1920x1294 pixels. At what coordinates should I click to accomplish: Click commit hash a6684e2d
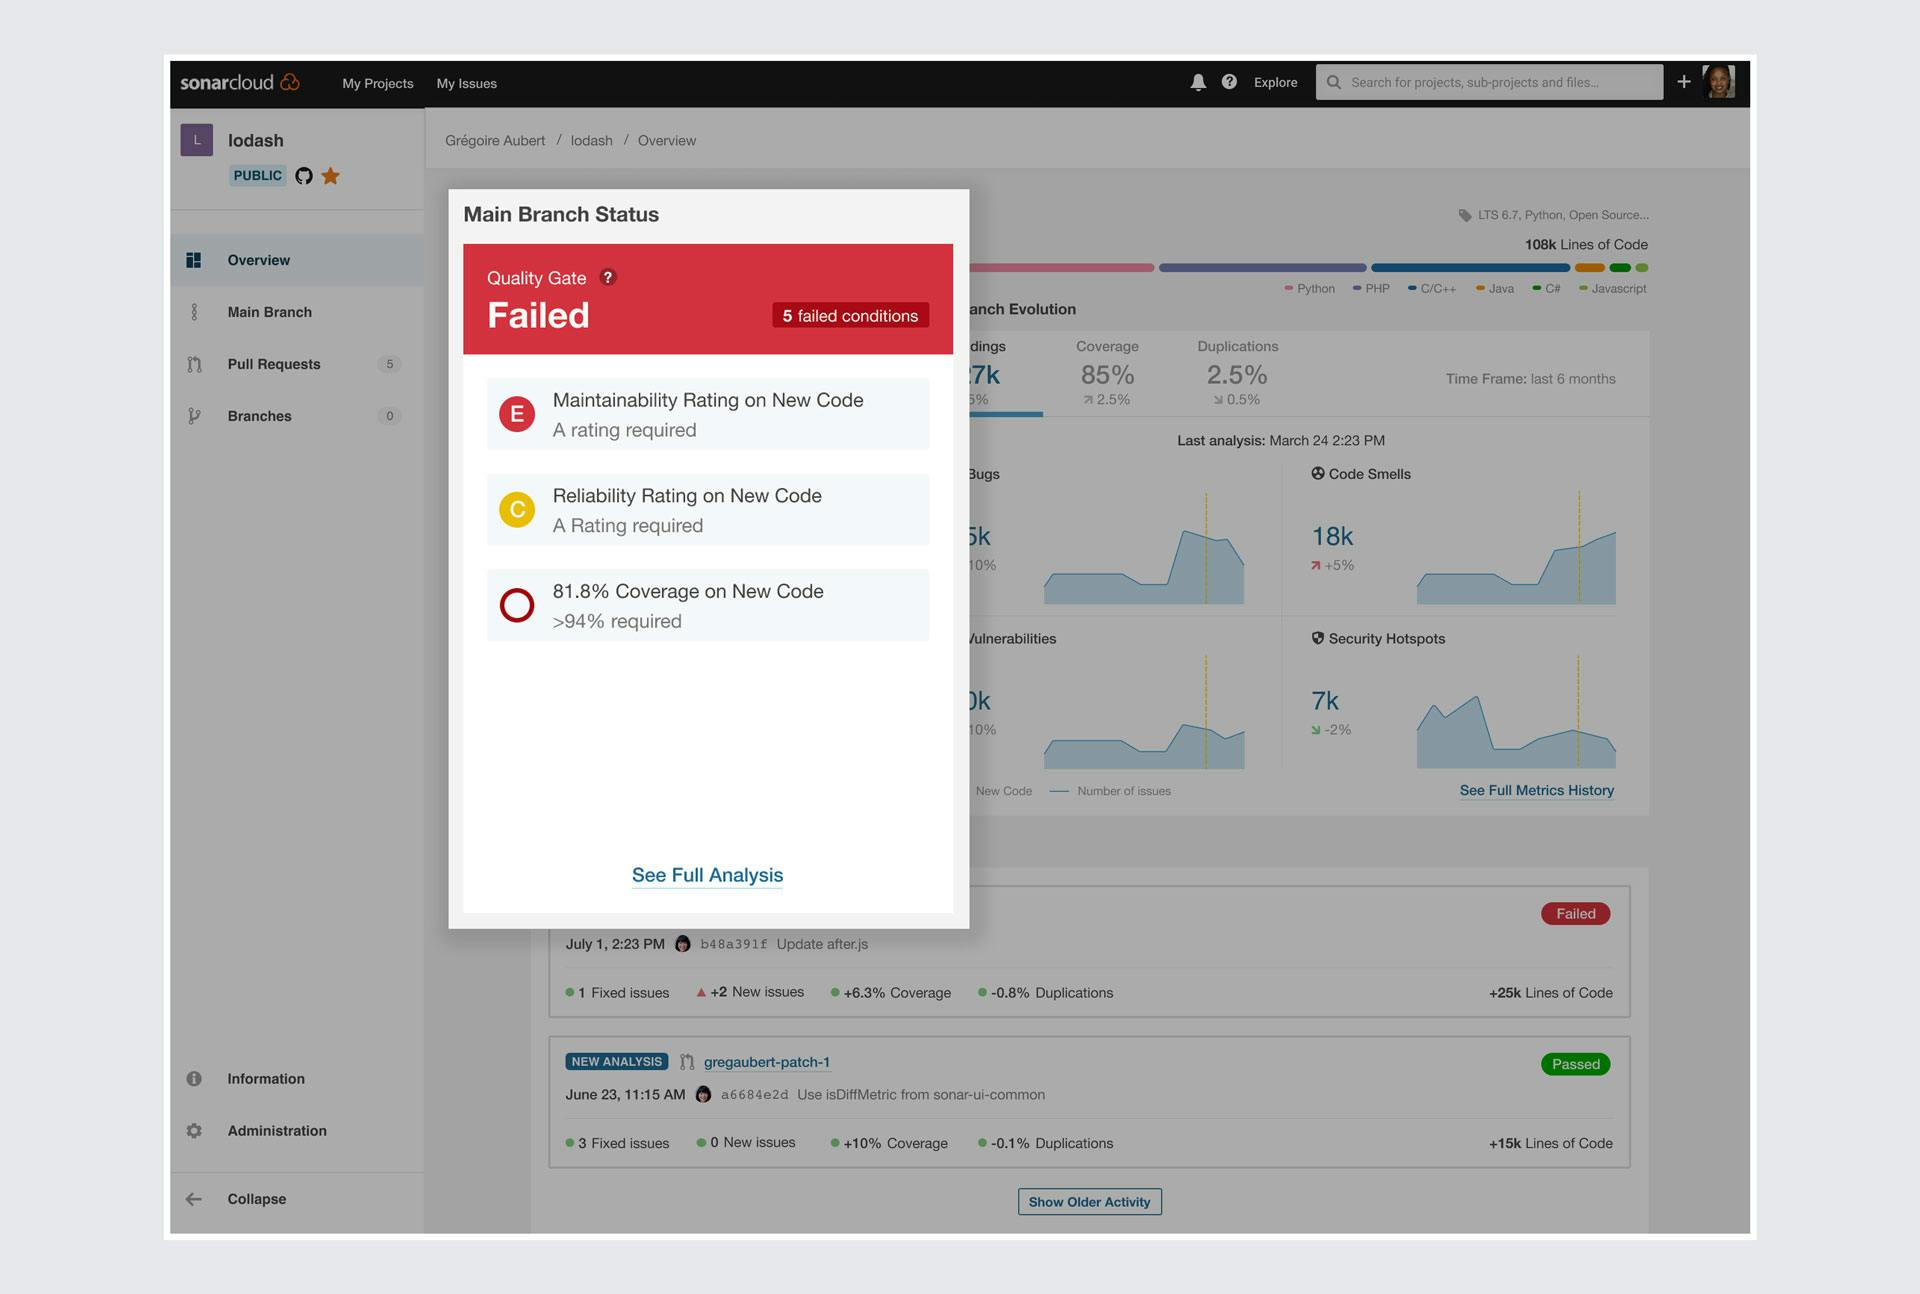pyautogui.click(x=755, y=1095)
